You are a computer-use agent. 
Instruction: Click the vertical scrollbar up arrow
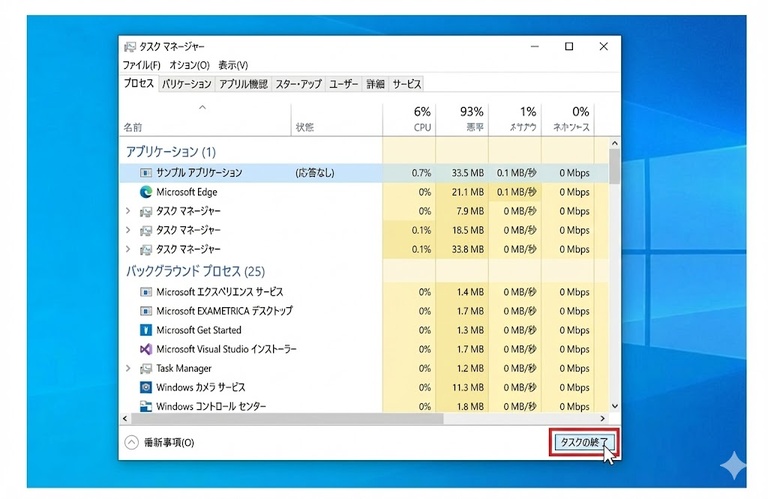pyautogui.click(x=615, y=143)
